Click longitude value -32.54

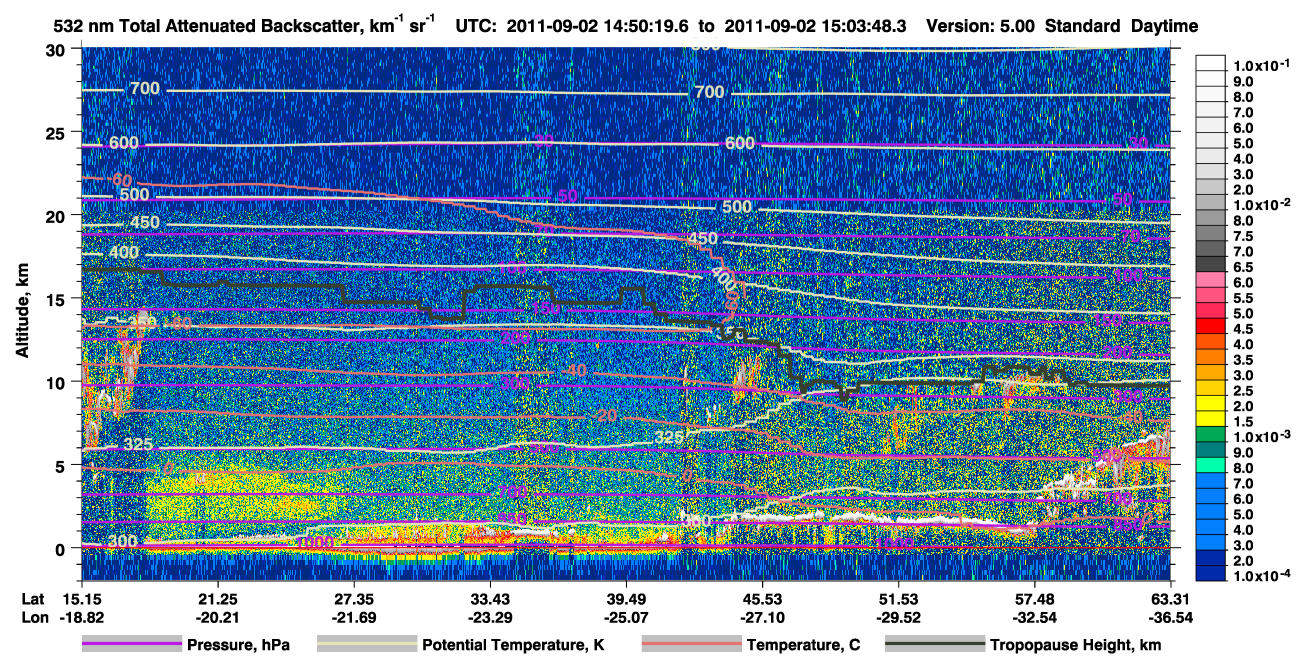click(x=1034, y=617)
